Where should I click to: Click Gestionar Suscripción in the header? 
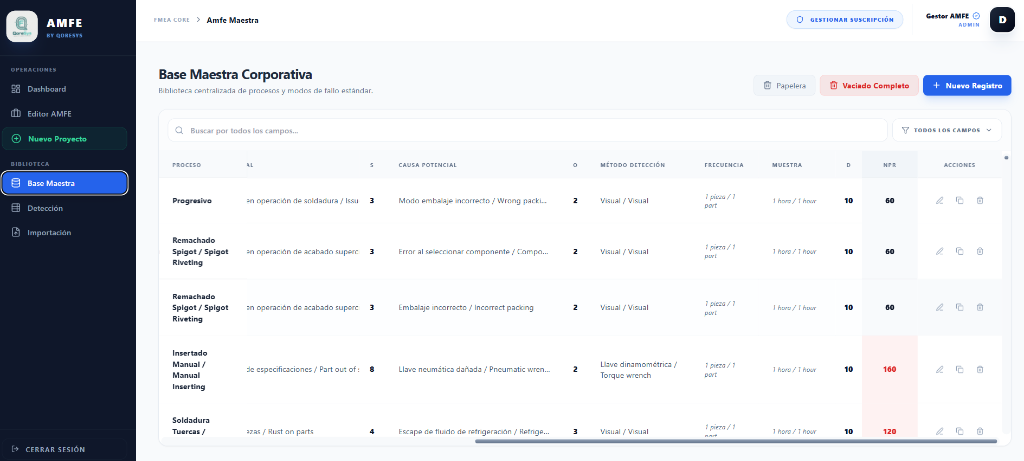click(844, 19)
